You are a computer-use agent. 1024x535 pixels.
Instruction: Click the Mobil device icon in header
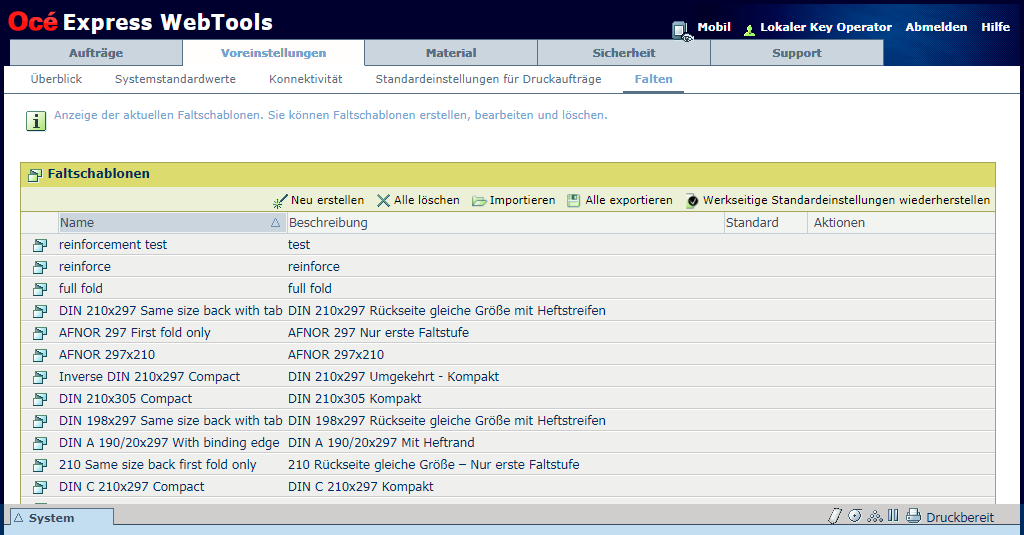pos(681,30)
